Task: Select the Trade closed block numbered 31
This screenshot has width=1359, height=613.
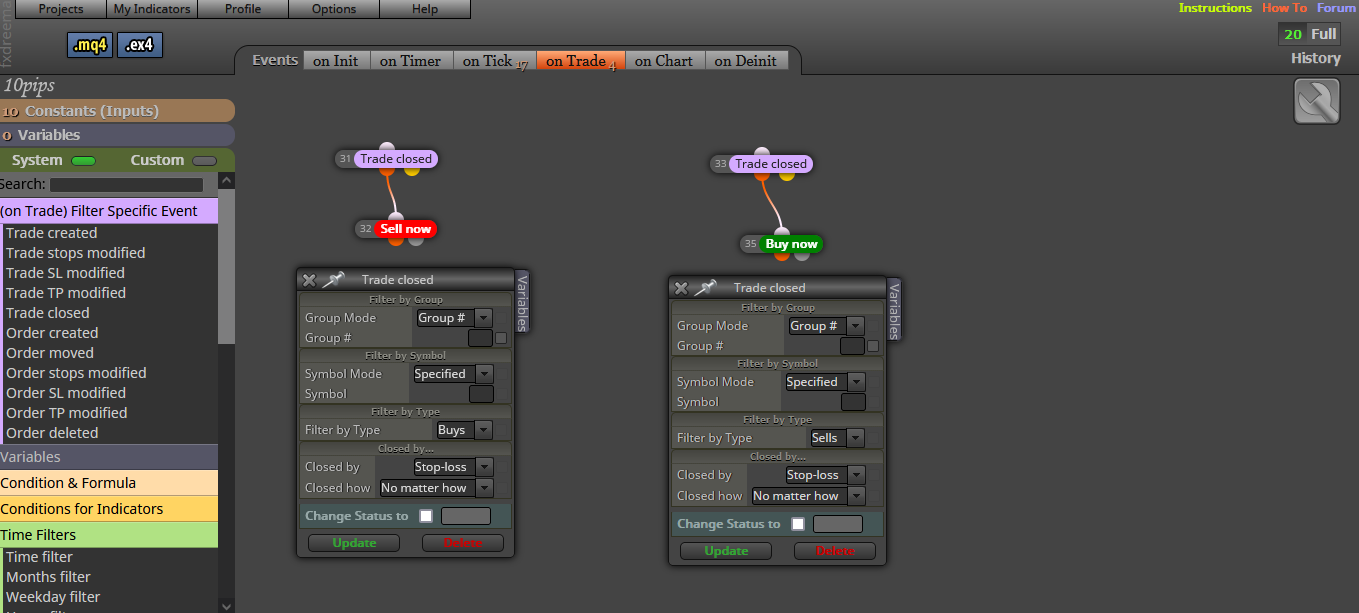Action: (x=396, y=159)
